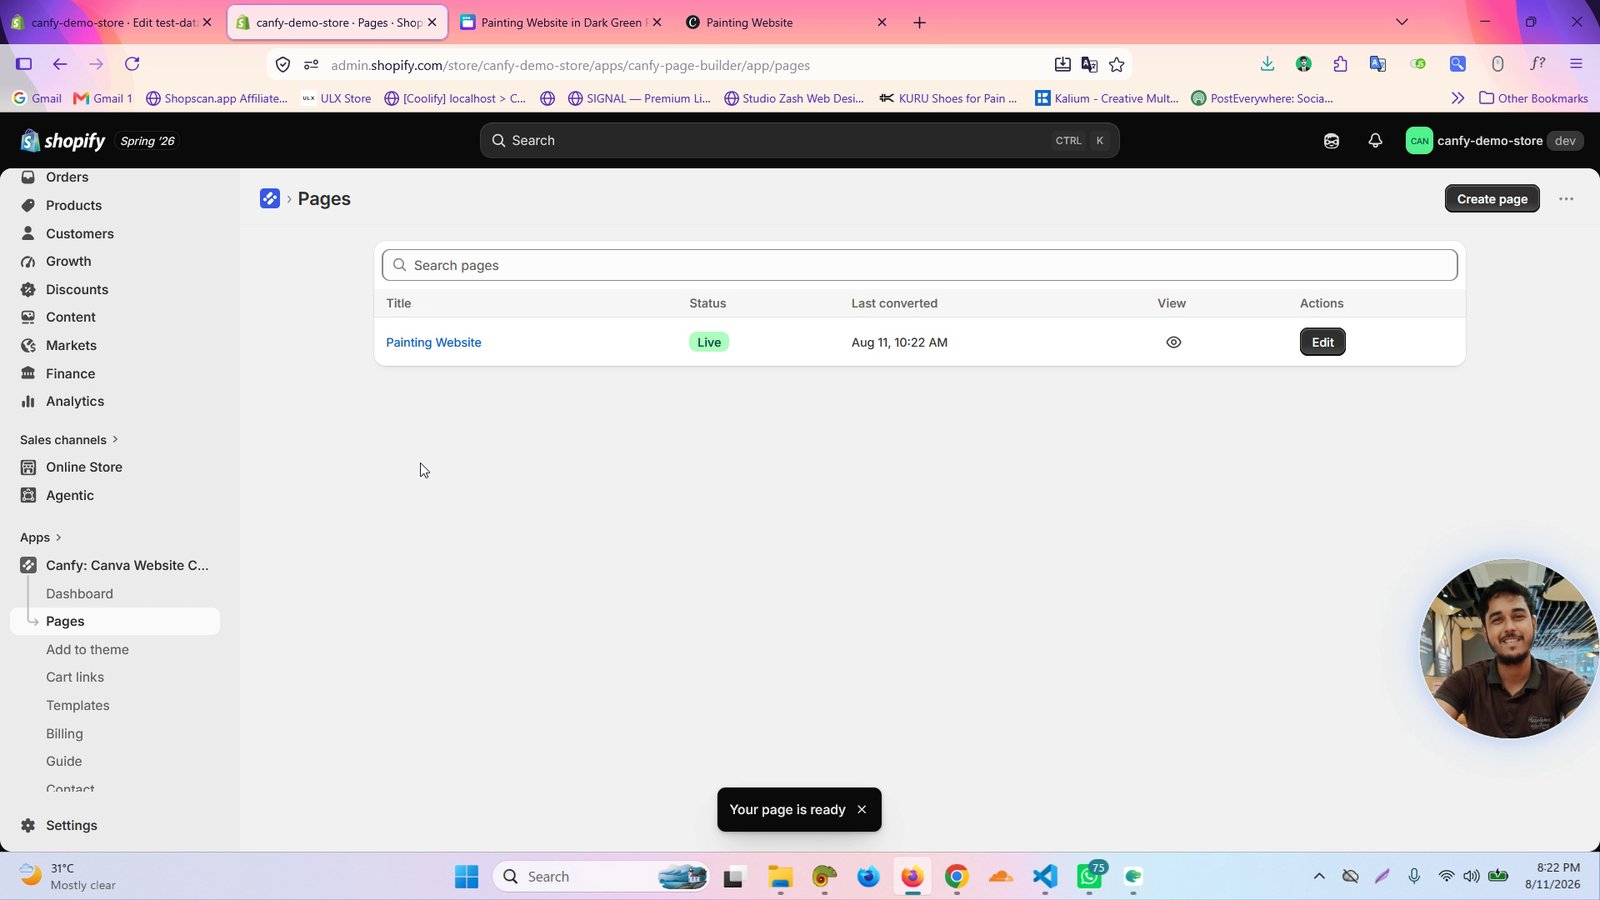This screenshot has height=900, width=1600.
Task: Open Templates under the Canfy app
Action: point(78,706)
